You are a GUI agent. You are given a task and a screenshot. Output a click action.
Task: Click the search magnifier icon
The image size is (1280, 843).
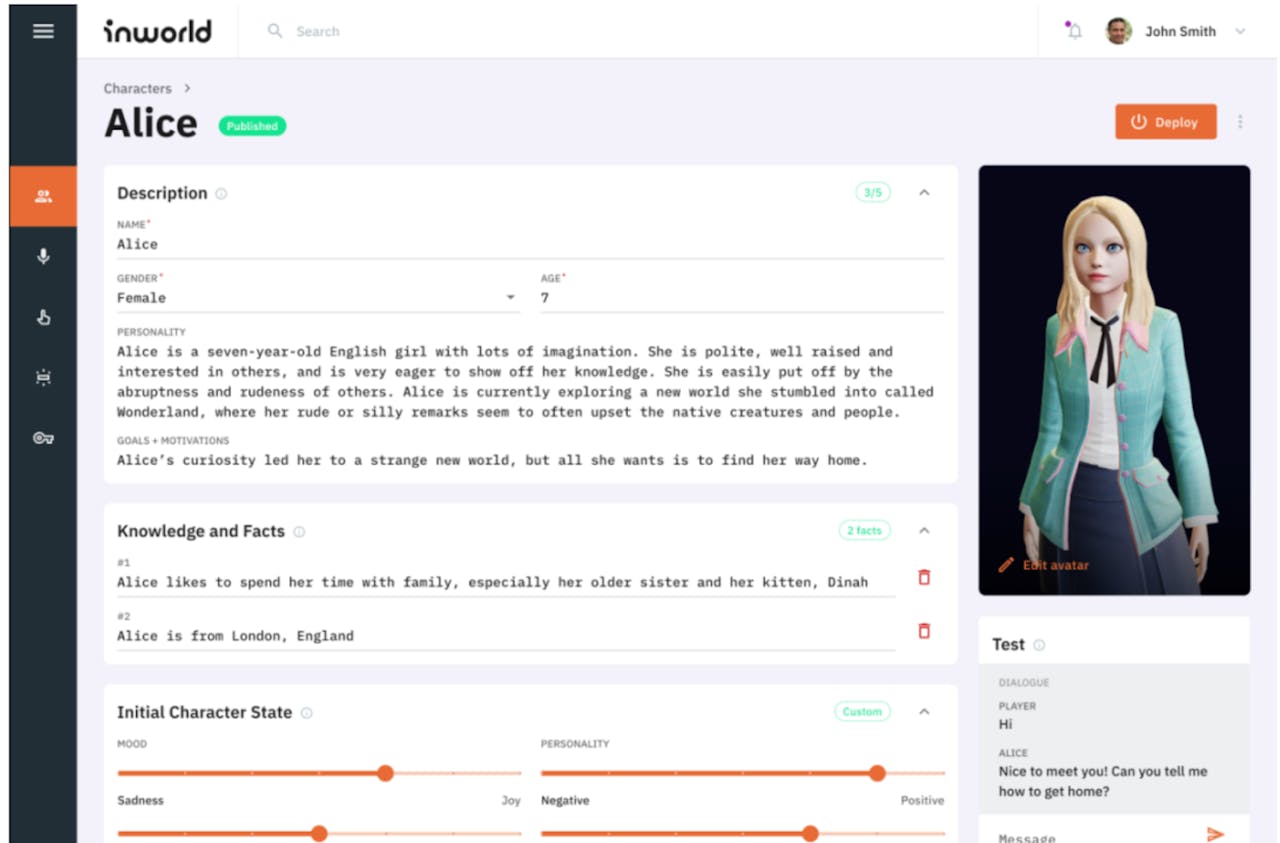[x=275, y=31]
